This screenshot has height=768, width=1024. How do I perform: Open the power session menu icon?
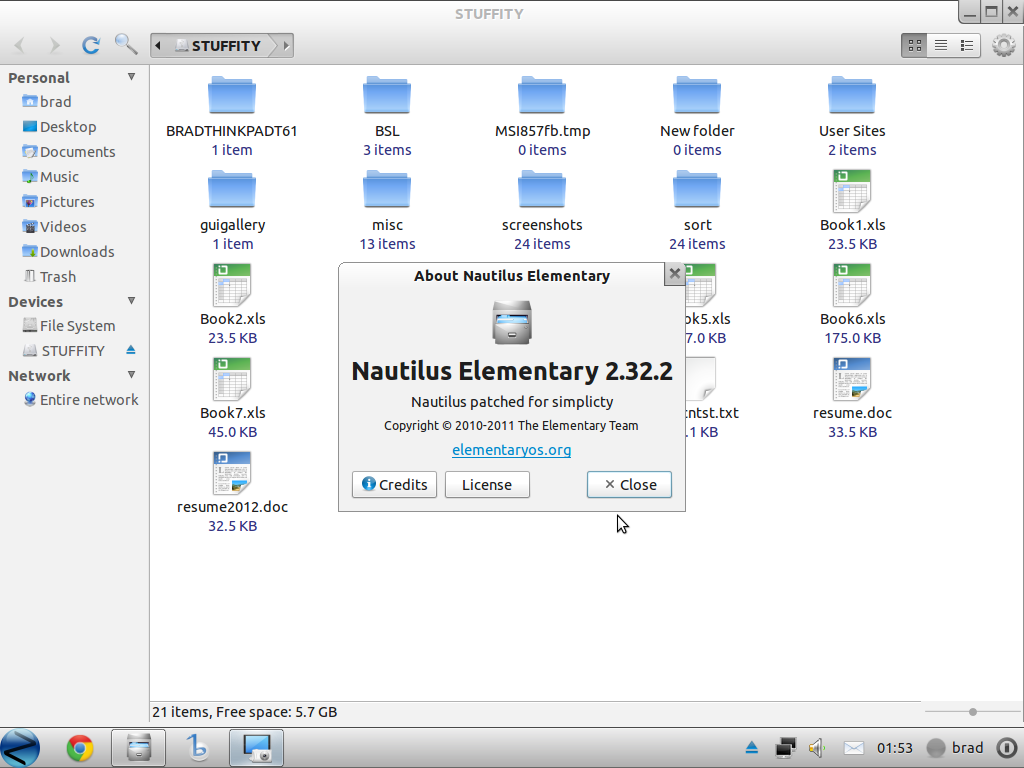[x=1007, y=748]
